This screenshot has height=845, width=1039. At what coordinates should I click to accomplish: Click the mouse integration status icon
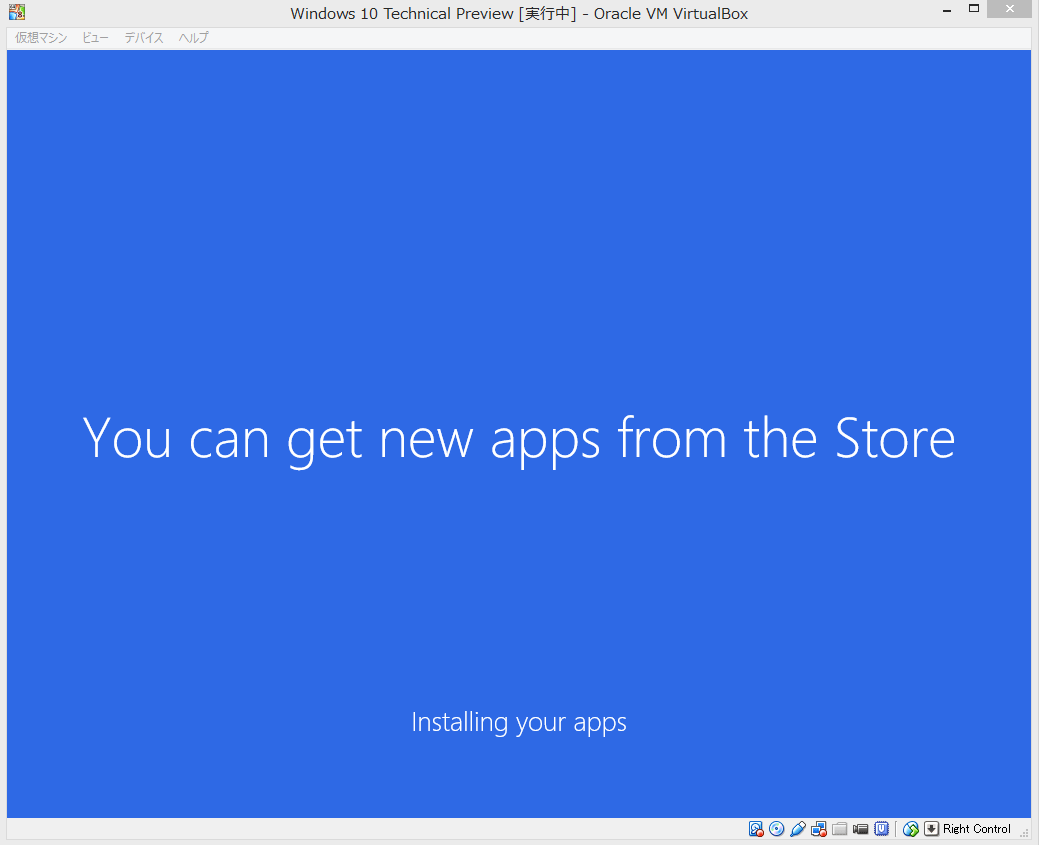pyautogui.click(x=910, y=828)
